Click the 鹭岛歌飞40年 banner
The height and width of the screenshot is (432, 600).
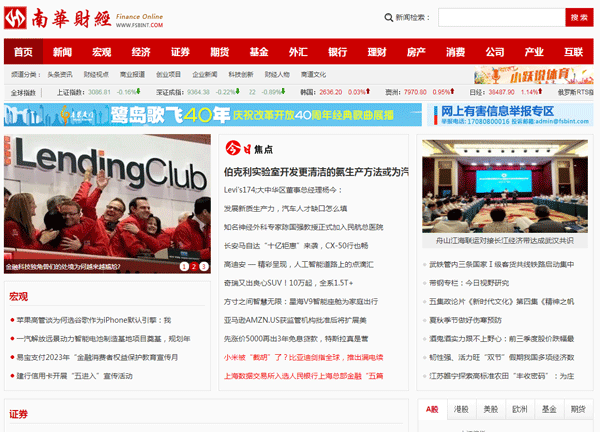pyautogui.click(x=213, y=115)
